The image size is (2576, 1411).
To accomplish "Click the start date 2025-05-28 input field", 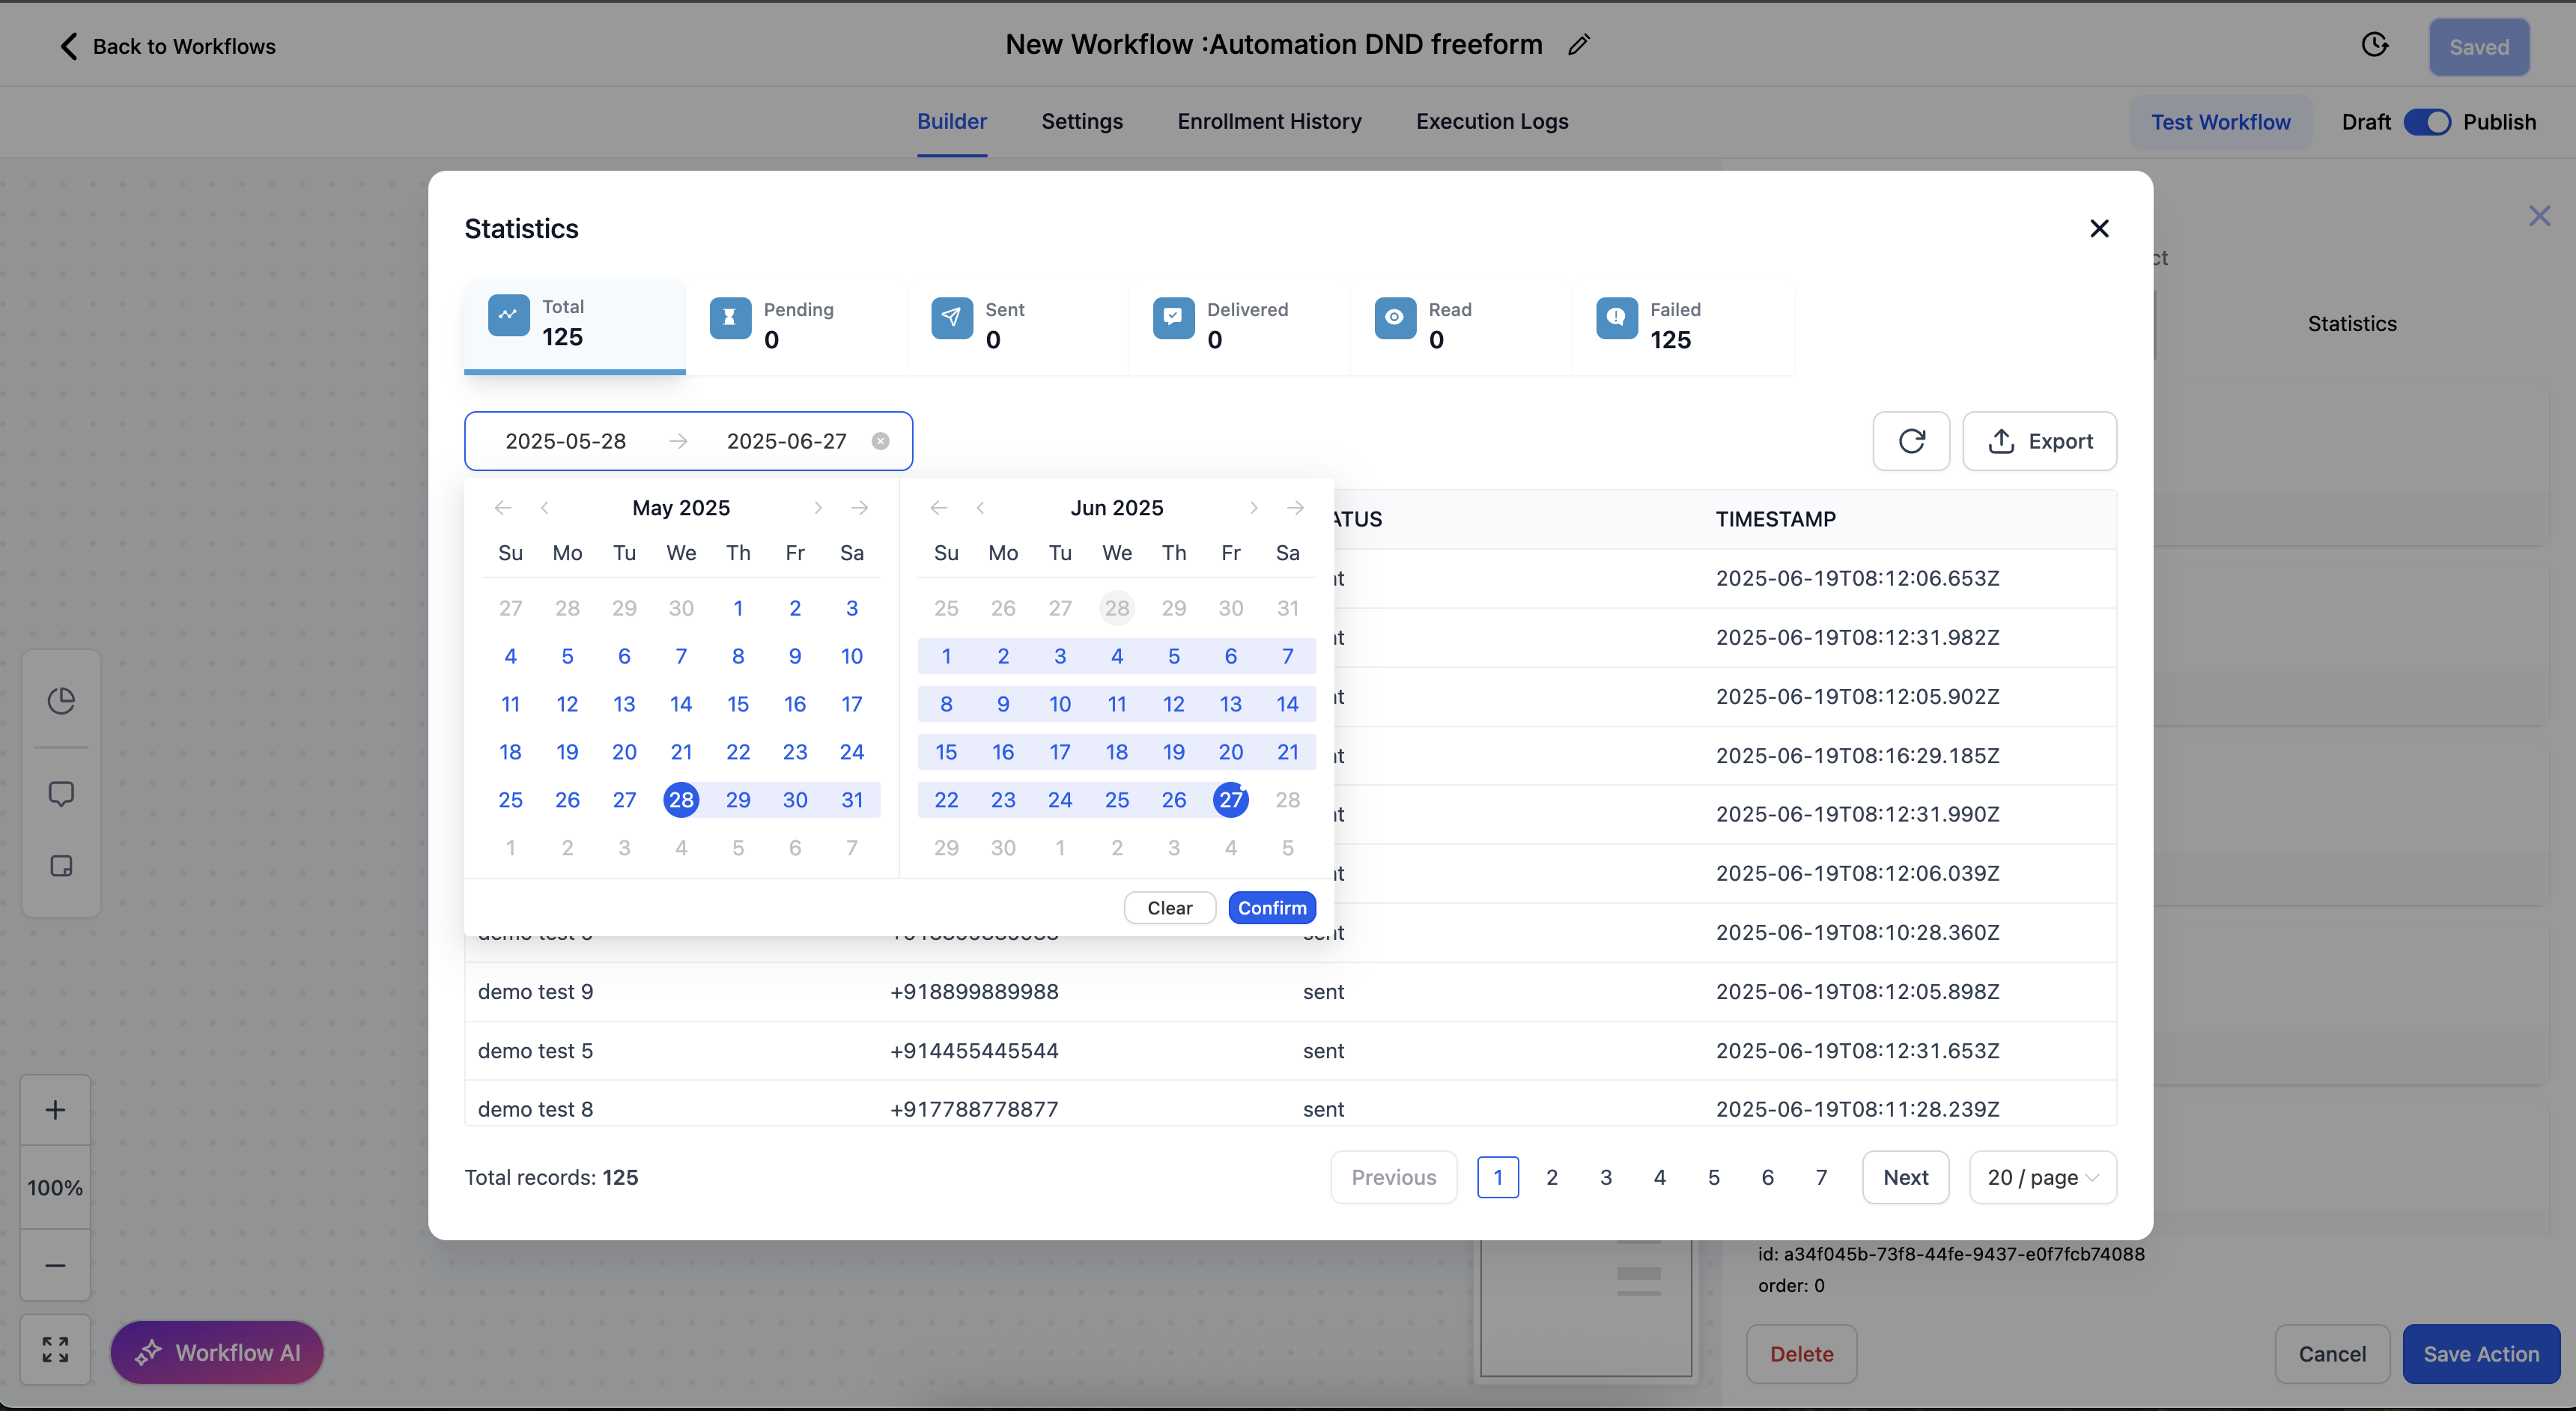I will (x=566, y=441).
